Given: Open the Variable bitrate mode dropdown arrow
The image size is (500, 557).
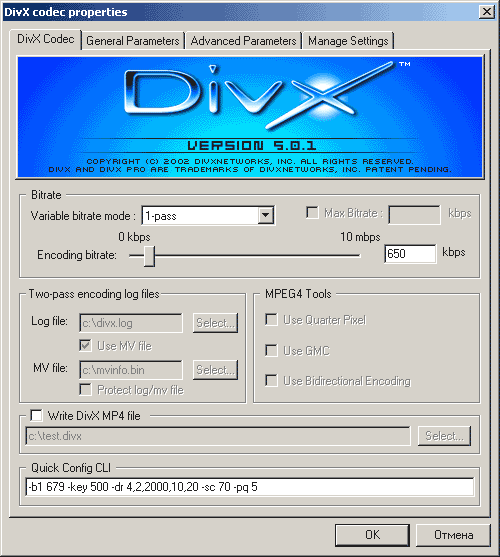Looking at the screenshot, I should 265,215.
